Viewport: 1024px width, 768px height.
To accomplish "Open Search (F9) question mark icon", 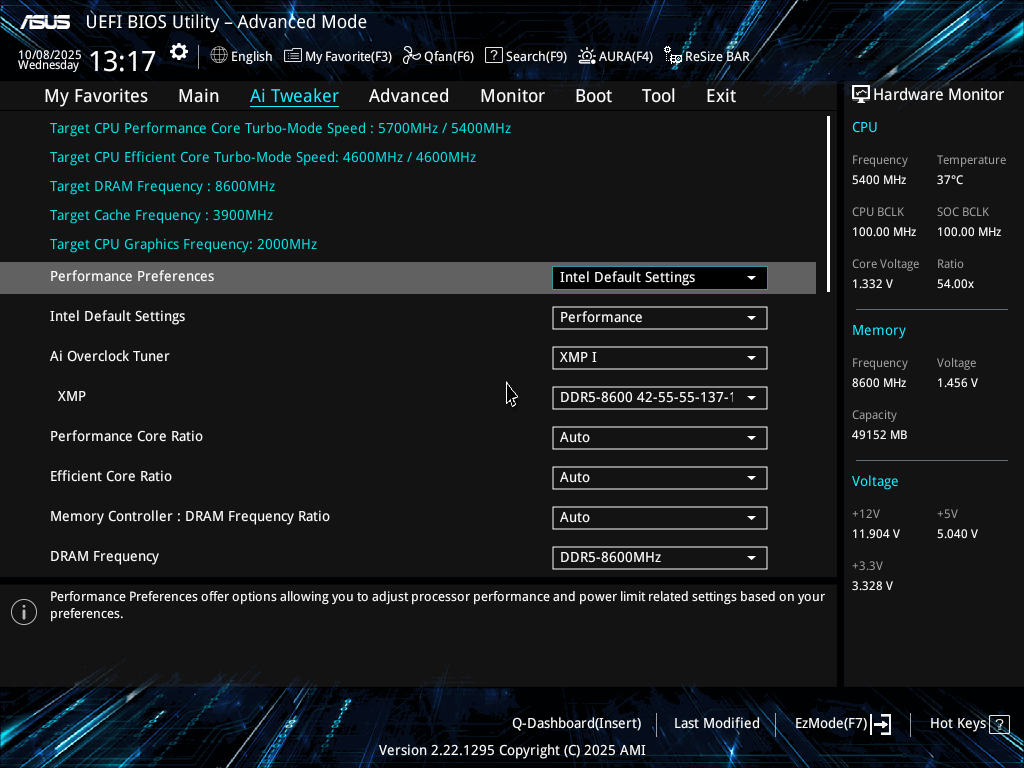I will click(x=493, y=56).
